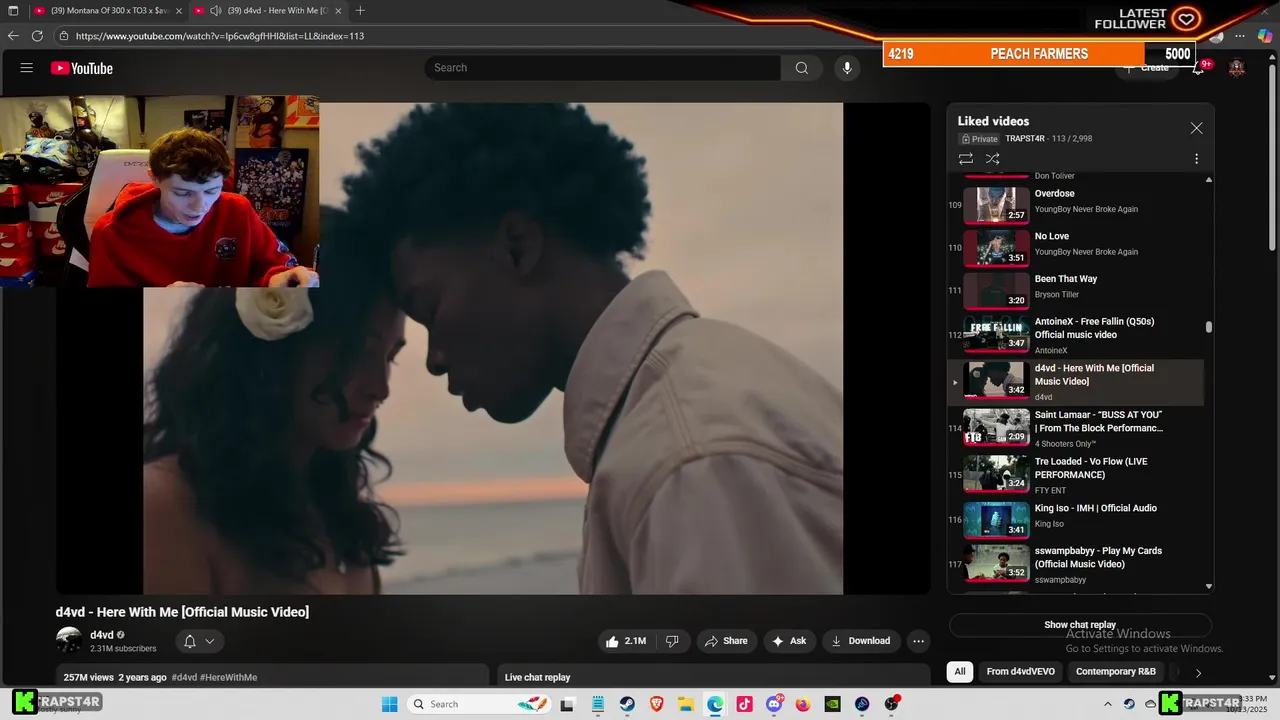The image size is (1280, 720).
Task: Close the Montana Of 300 tab
Action: tap(179, 10)
